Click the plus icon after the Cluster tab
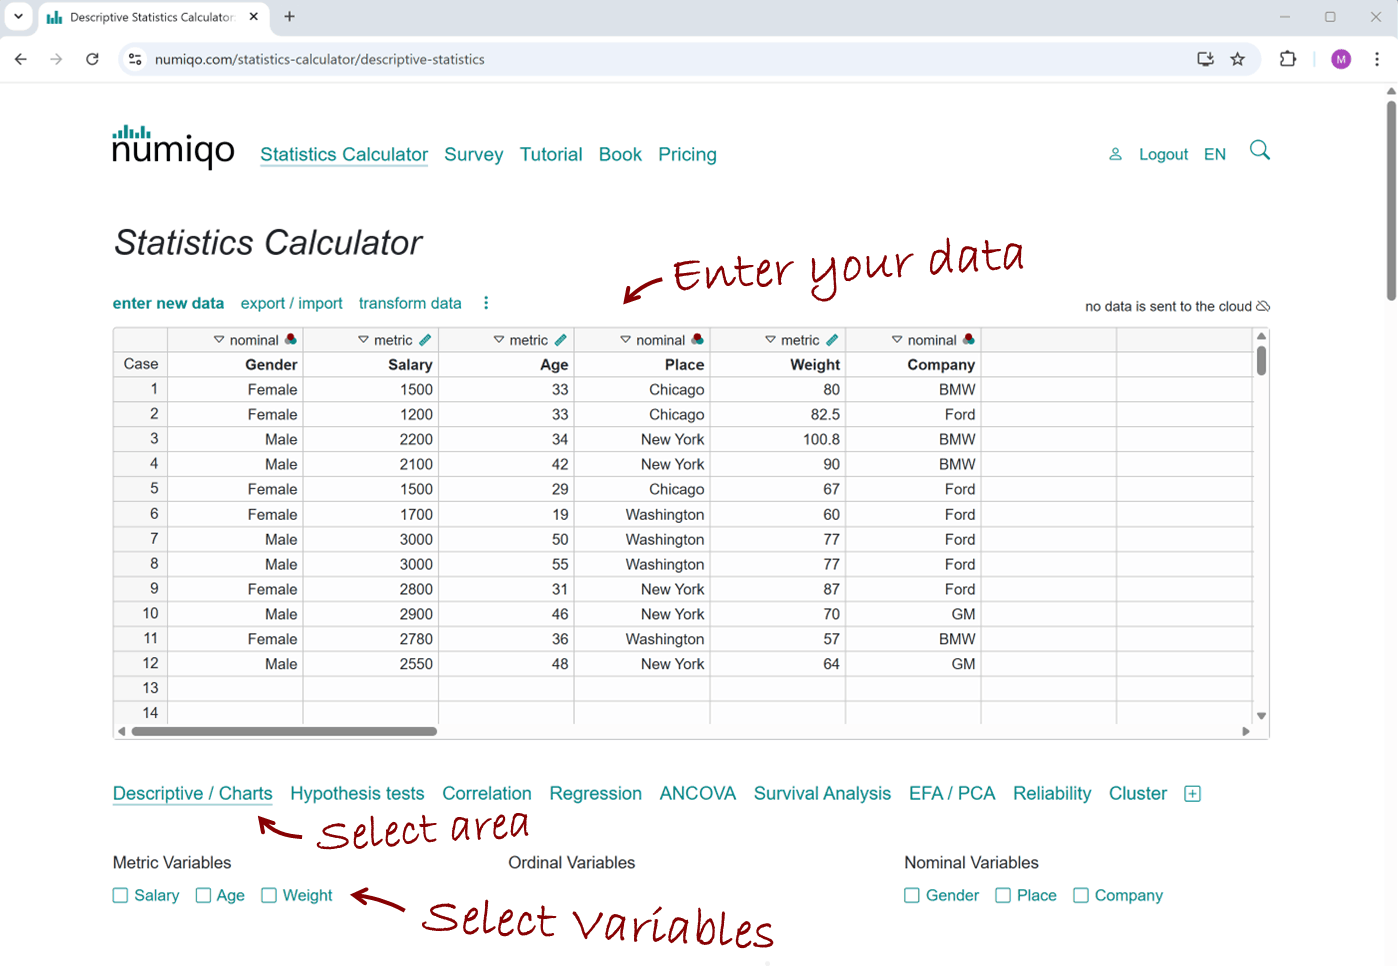This screenshot has height=966, width=1398. pyautogui.click(x=1192, y=793)
